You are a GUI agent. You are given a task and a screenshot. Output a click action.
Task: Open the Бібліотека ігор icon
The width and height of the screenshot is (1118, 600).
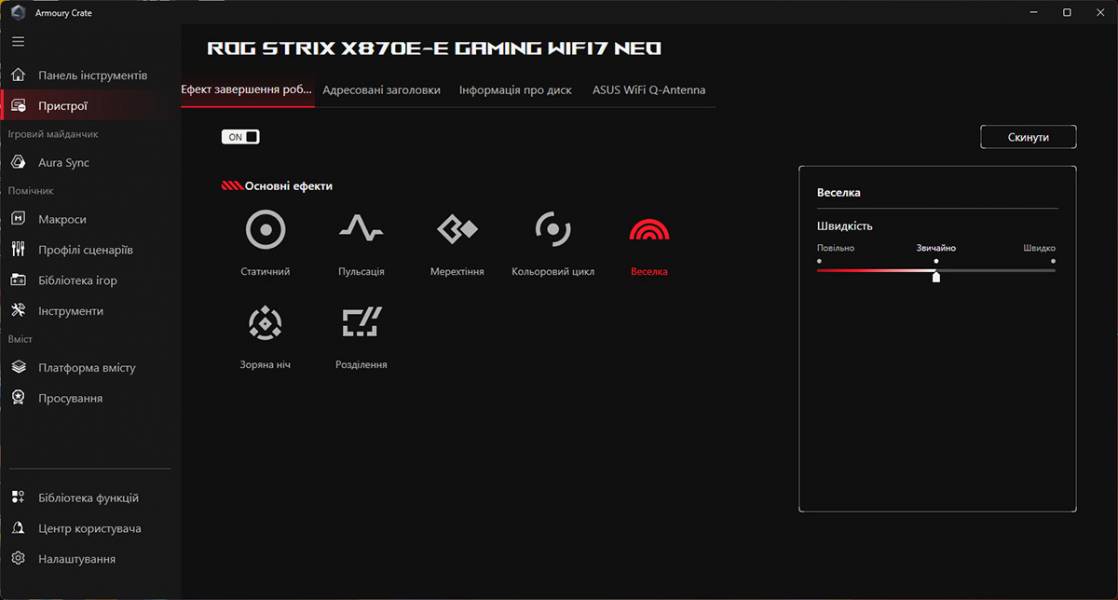19,280
